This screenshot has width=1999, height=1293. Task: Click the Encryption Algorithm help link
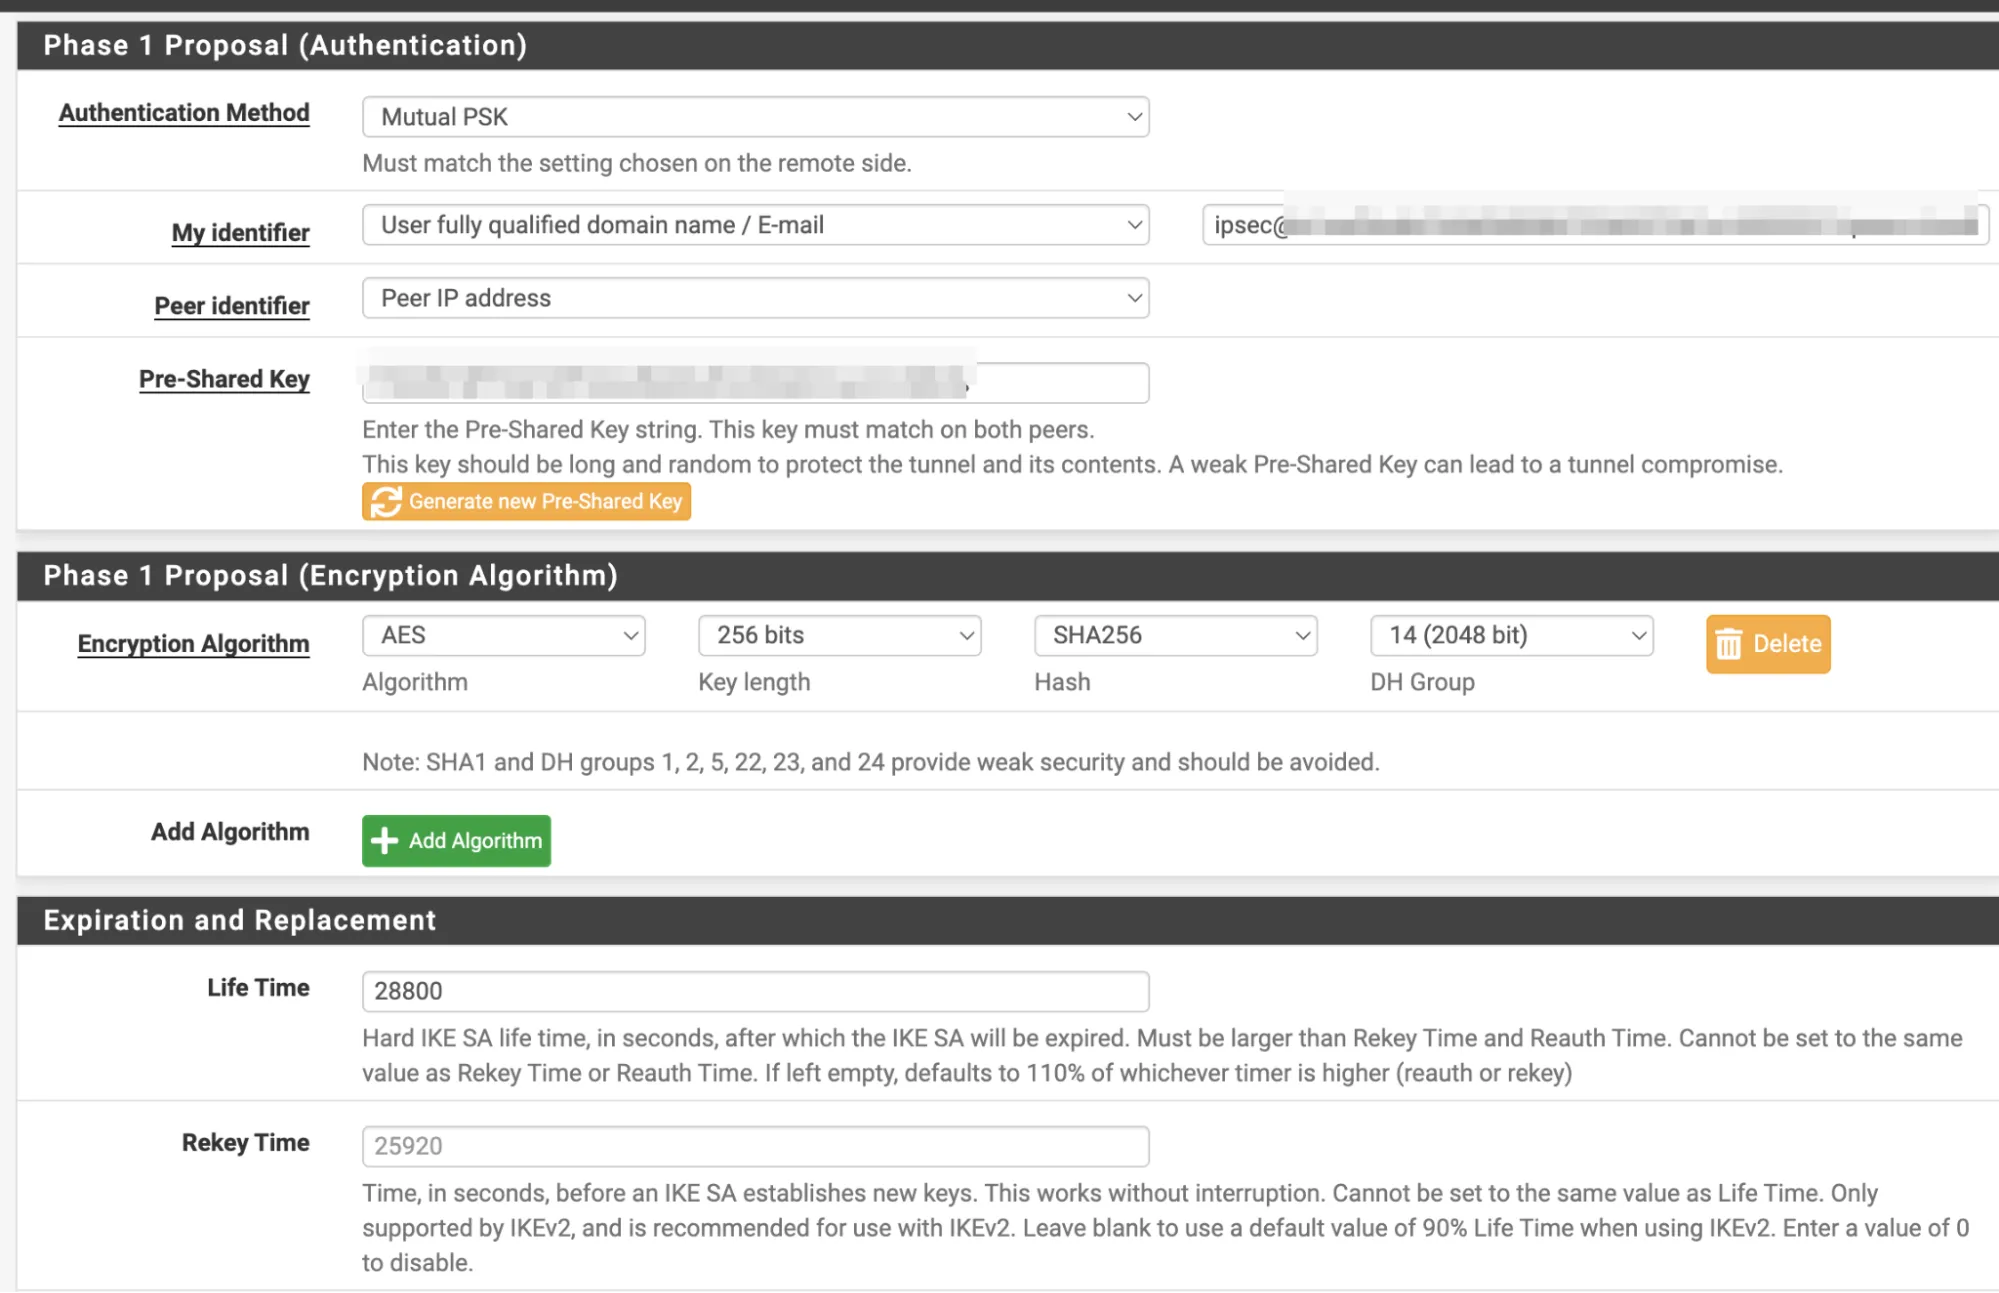point(193,643)
